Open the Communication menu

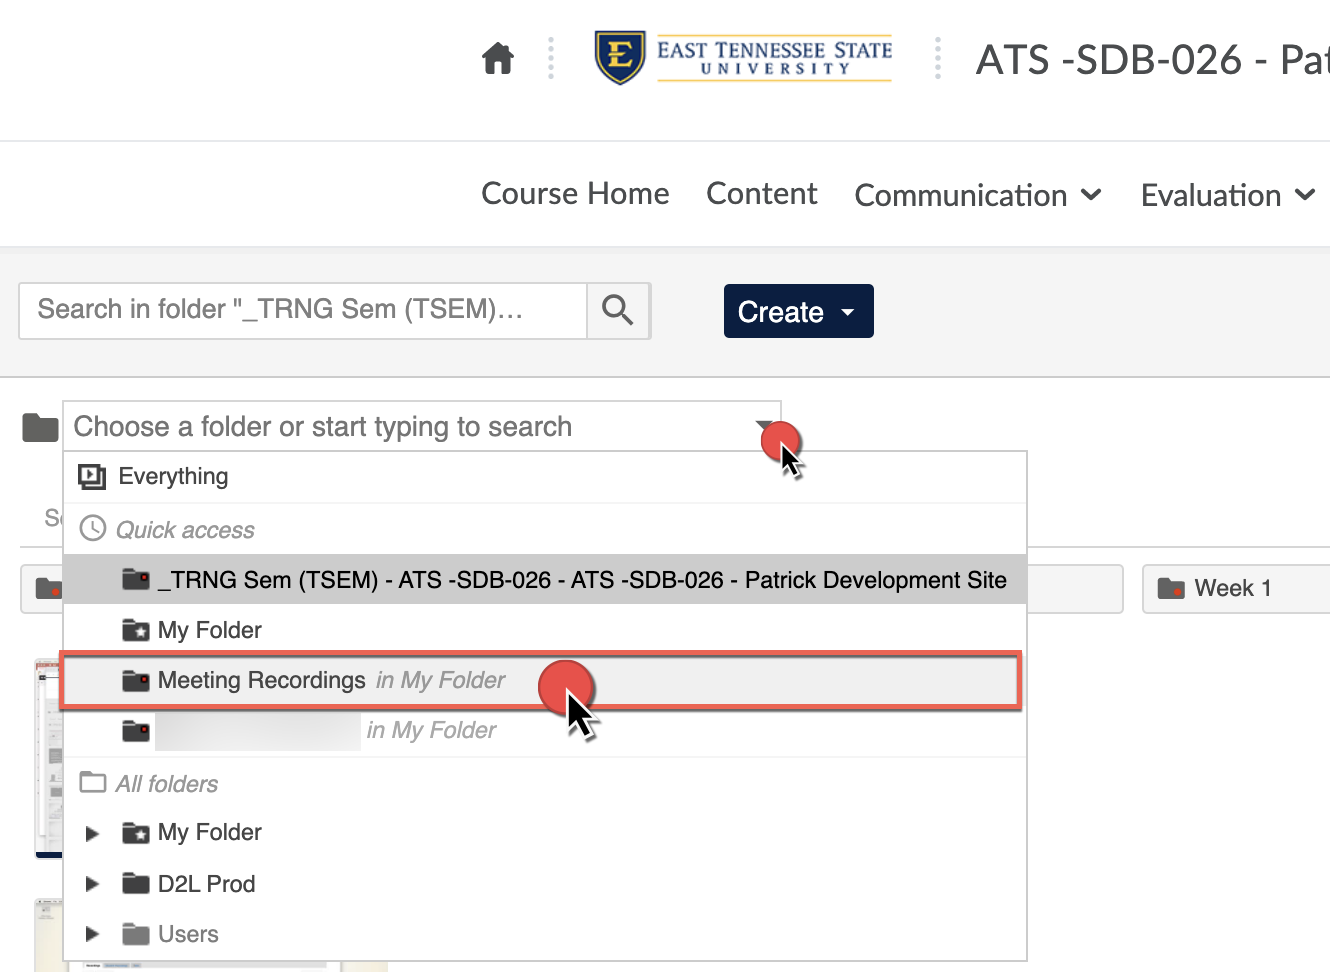[x=977, y=195]
